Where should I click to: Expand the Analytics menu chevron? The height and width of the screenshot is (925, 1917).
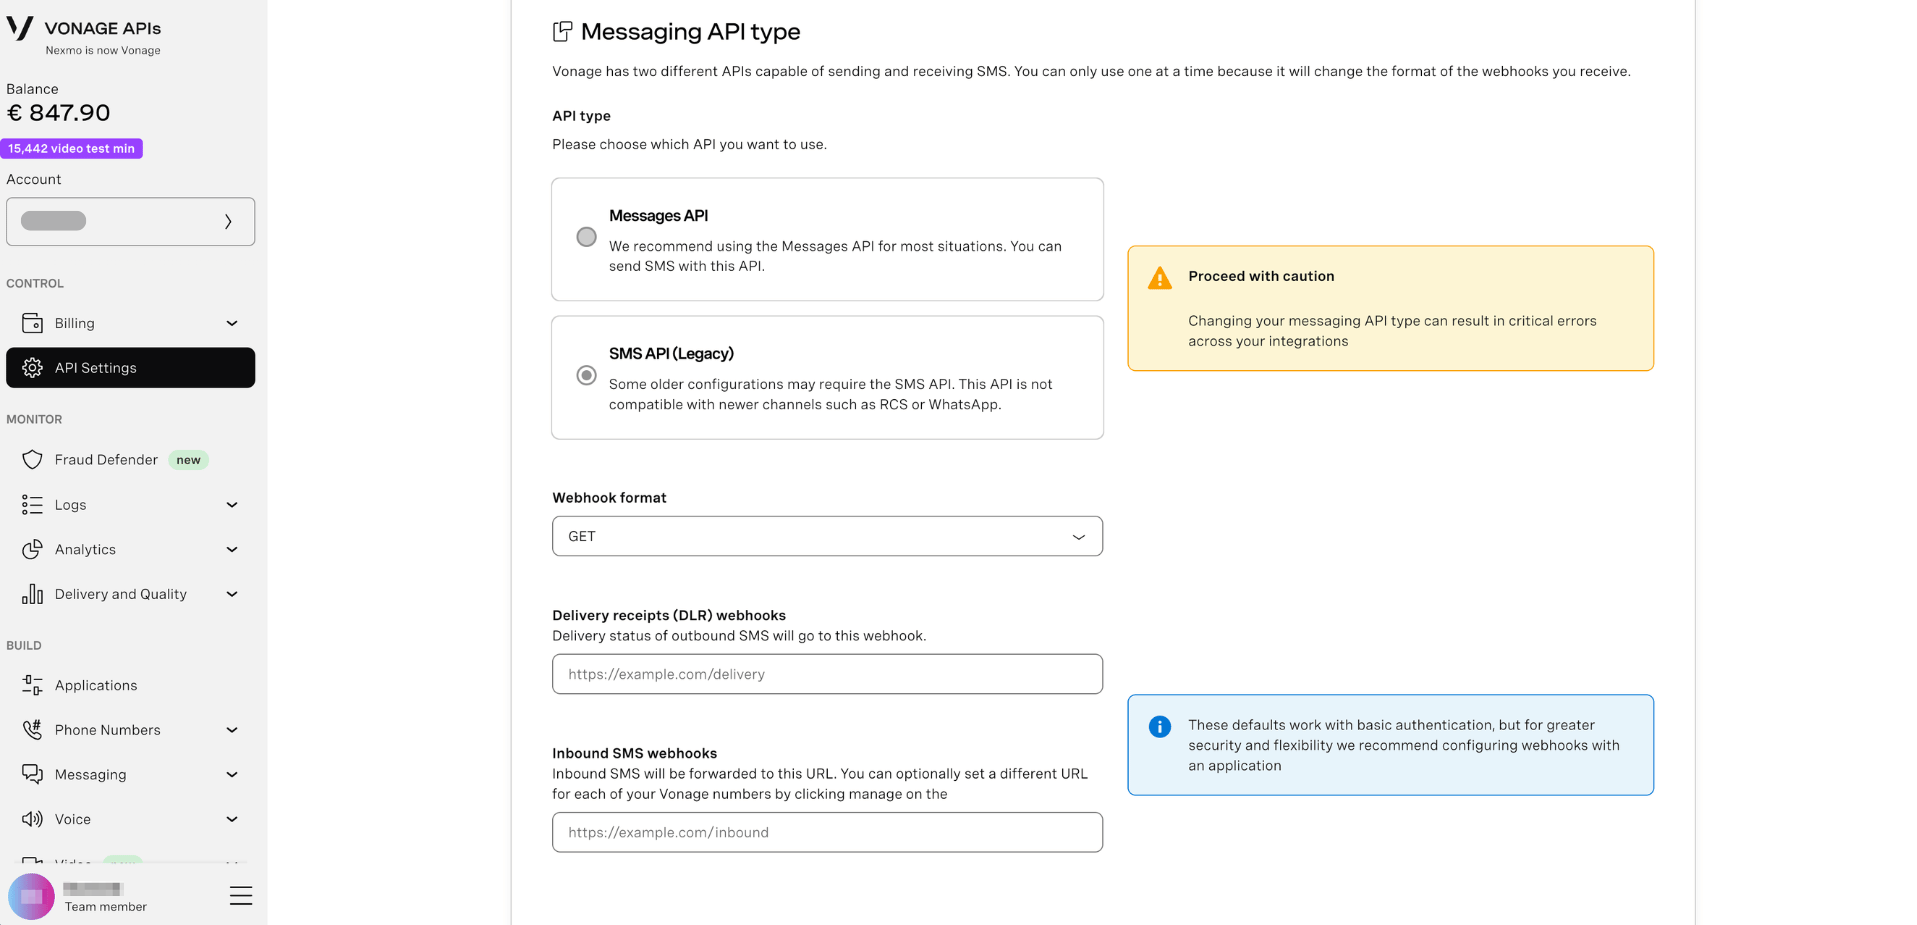(x=232, y=549)
